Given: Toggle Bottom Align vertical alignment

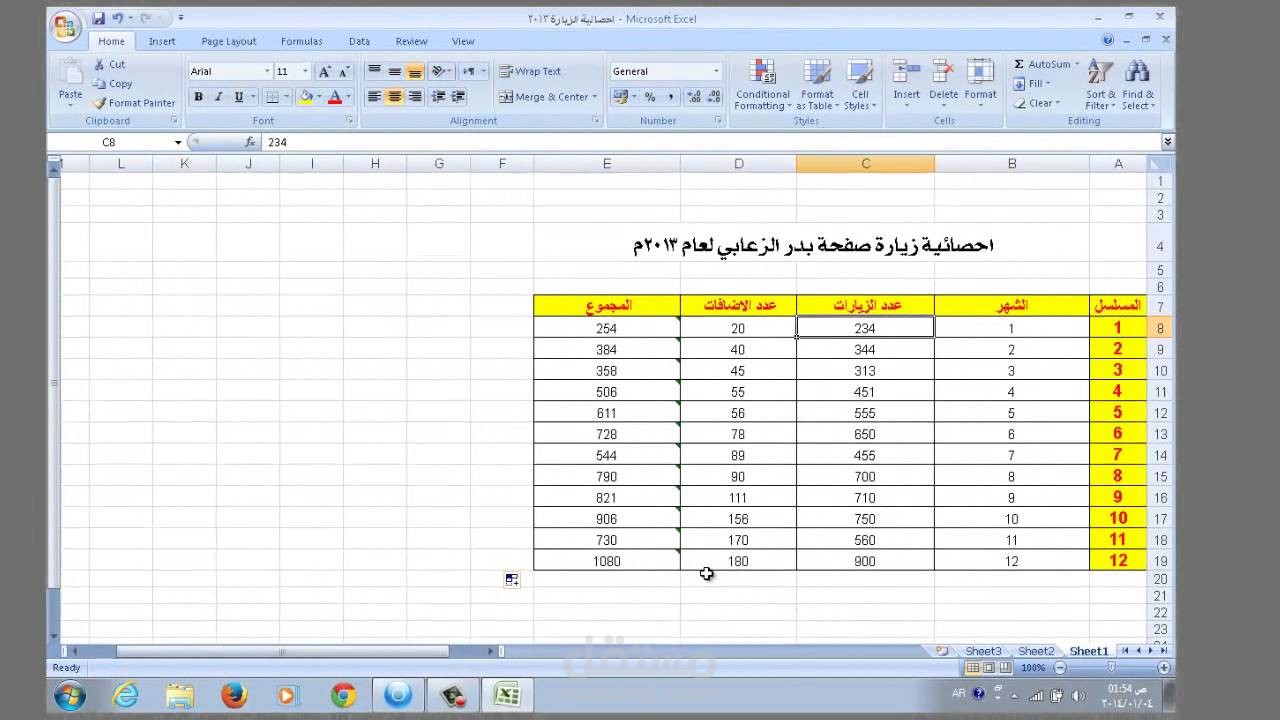Looking at the screenshot, I should [414, 71].
